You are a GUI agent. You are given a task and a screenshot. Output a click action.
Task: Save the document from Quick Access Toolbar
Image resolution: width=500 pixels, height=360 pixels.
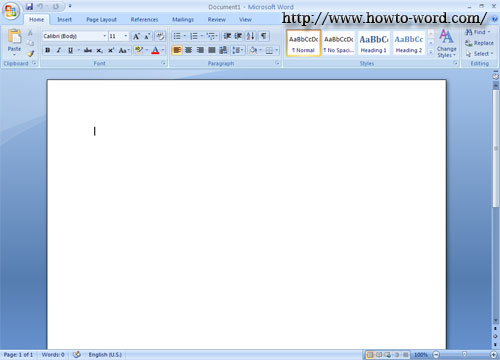pos(30,6)
